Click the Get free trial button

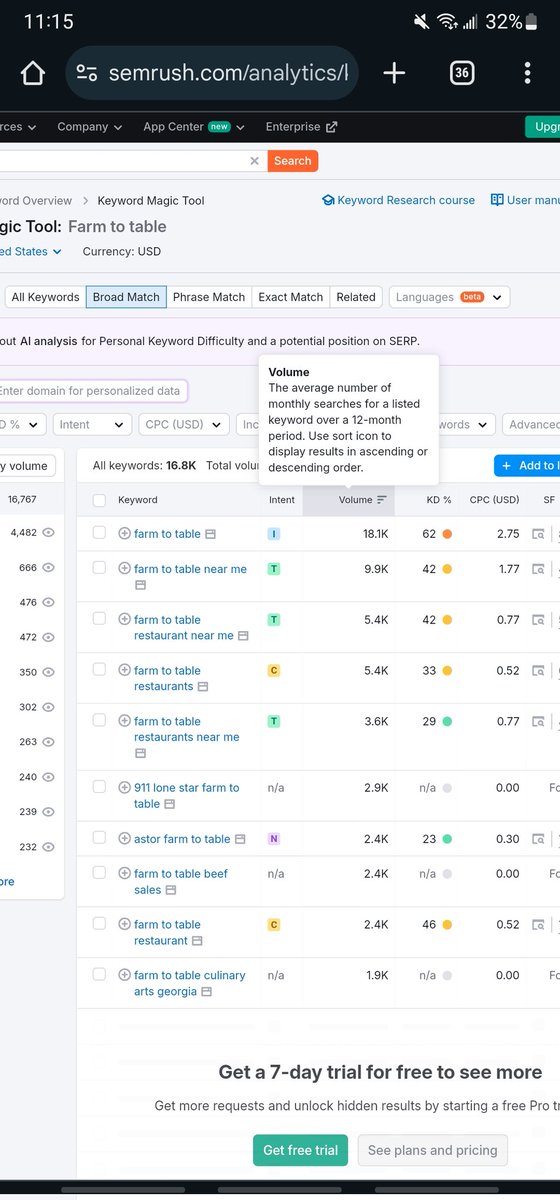pos(301,1151)
